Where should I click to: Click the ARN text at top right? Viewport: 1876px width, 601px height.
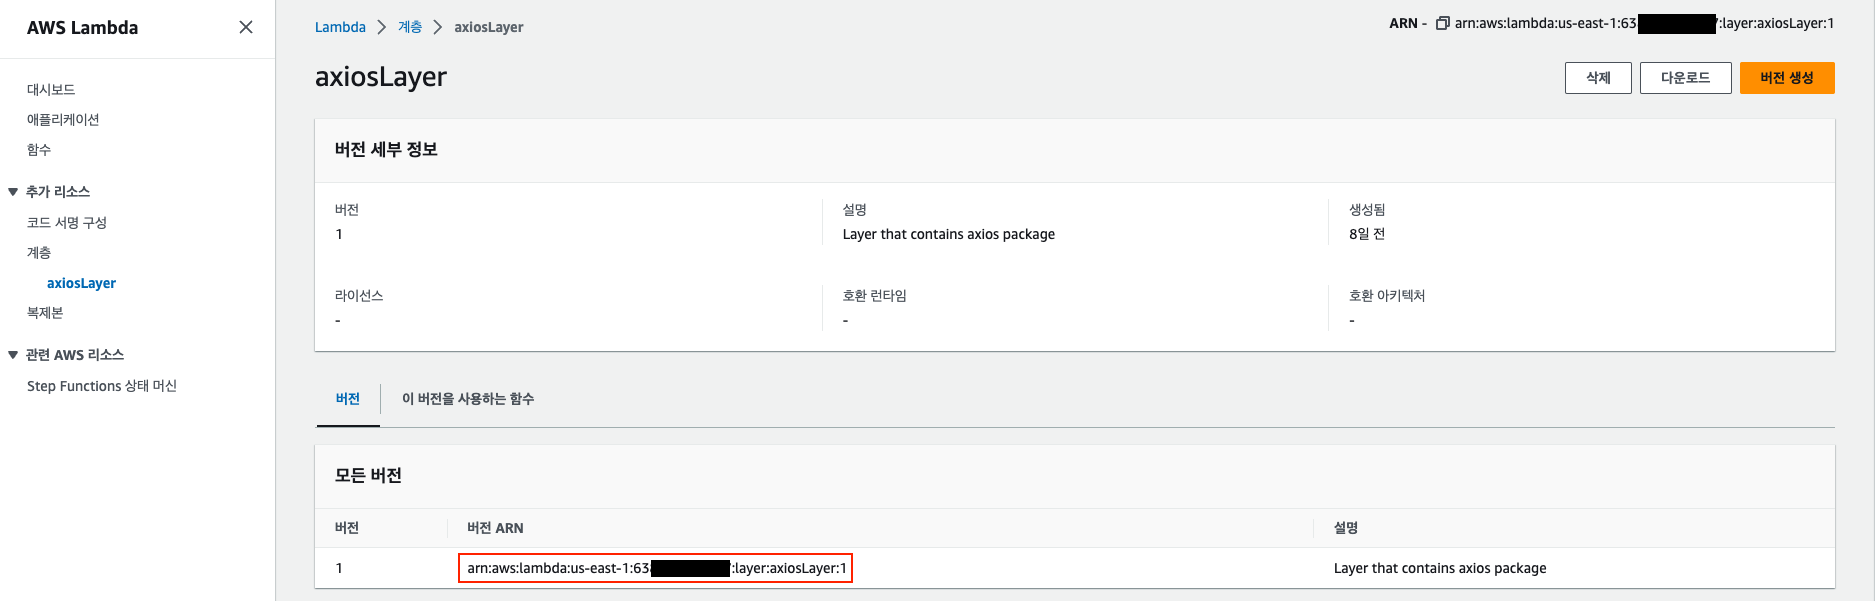(x=1644, y=23)
